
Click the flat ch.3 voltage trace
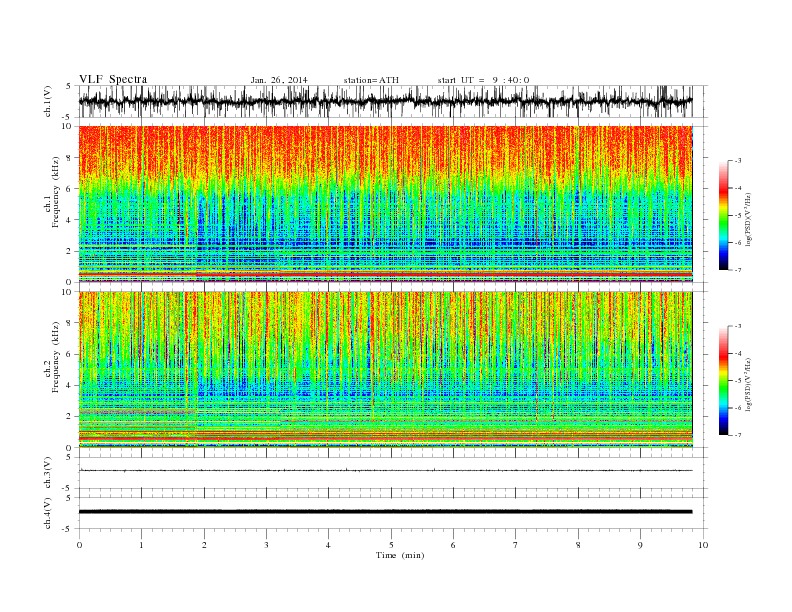pyautogui.click(x=385, y=471)
